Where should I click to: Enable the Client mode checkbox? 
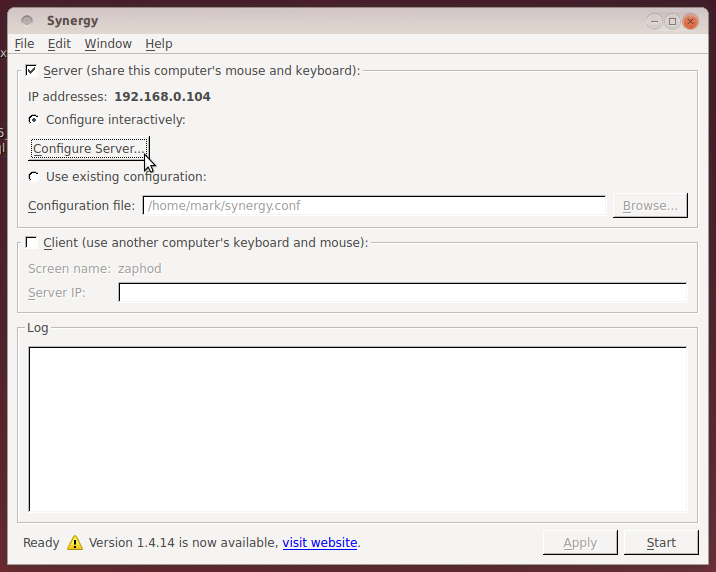(31, 242)
